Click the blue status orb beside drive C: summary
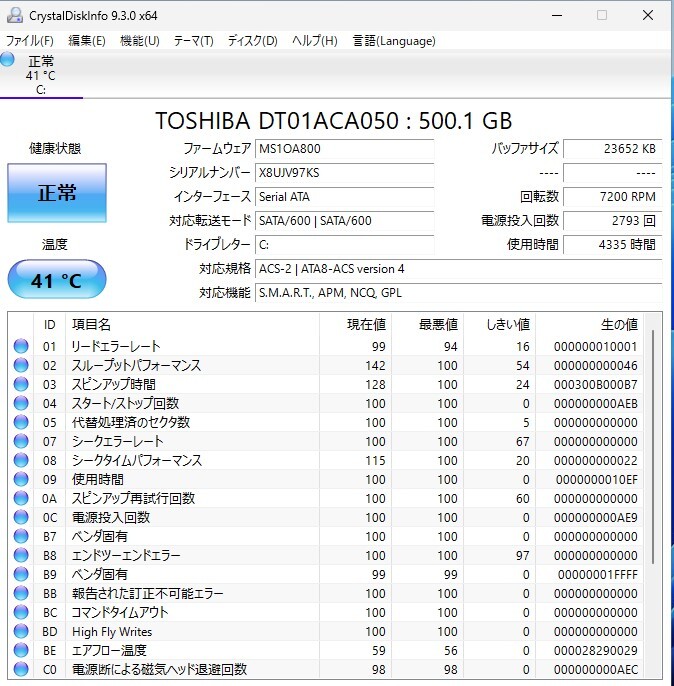The height and width of the screenshot is (686, 674). point(7,60)
